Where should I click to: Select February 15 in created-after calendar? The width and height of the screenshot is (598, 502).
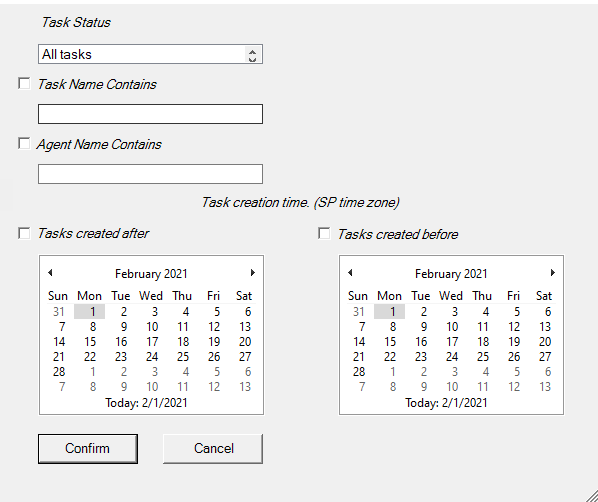pyautogui.click(x=90, y=341)
